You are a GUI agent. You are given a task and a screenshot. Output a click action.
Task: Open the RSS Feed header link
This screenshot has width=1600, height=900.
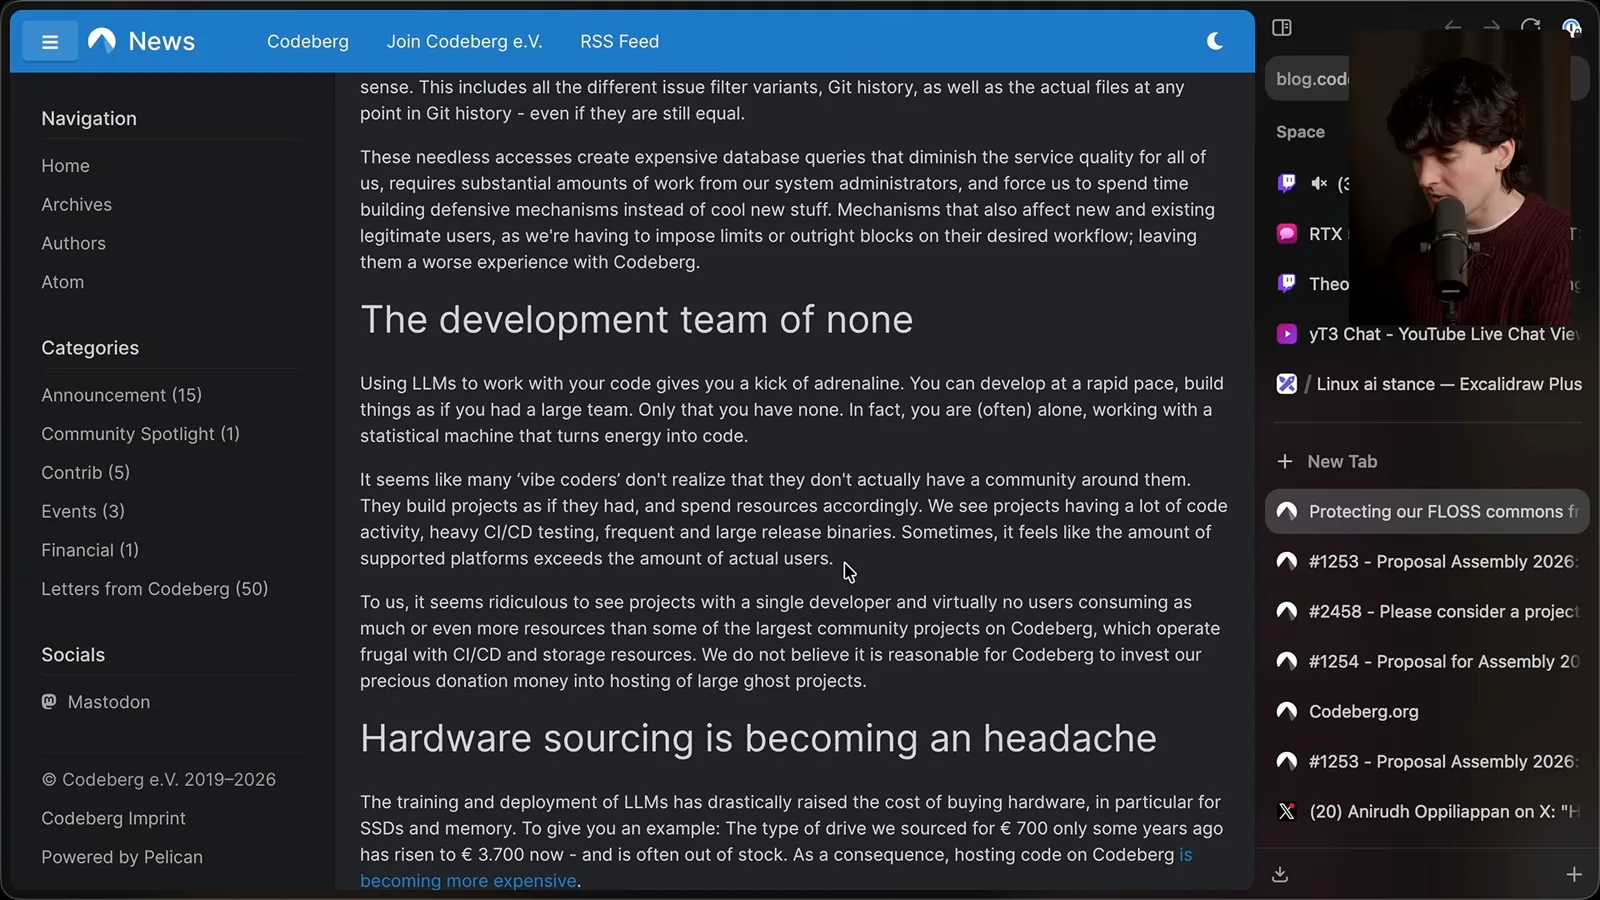pyautogui.click(x=619, y=42)
